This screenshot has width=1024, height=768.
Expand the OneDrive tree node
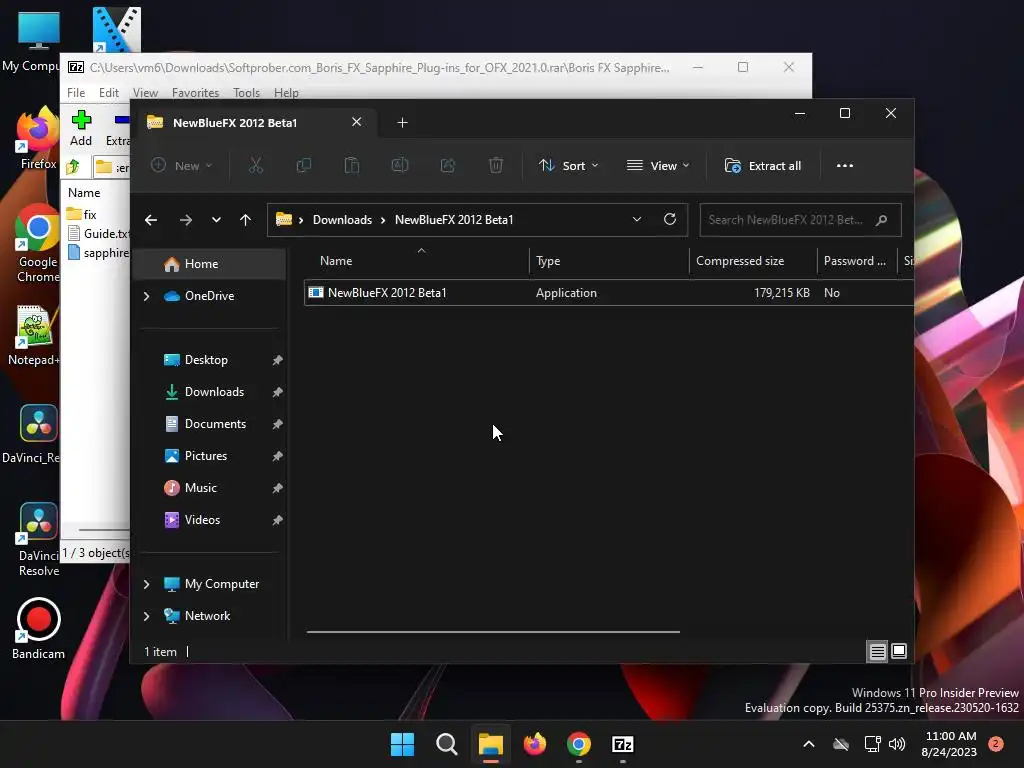point(146,296)
